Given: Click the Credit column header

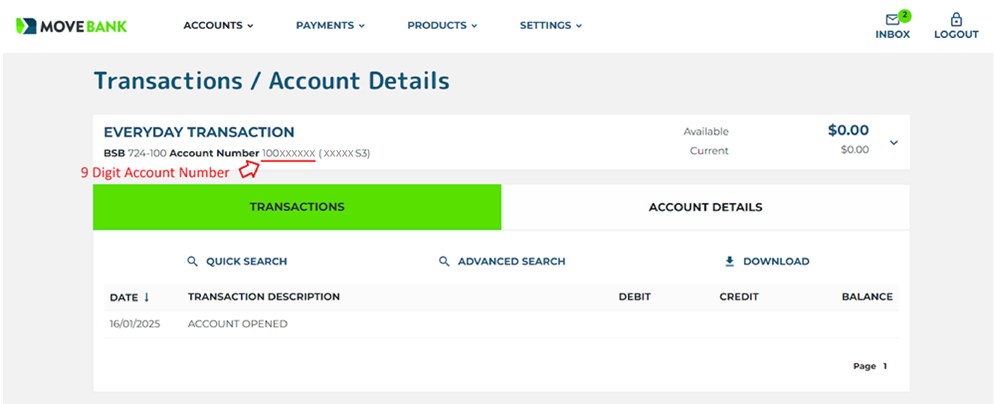Looking at the screenshot, I should point(738,297).
